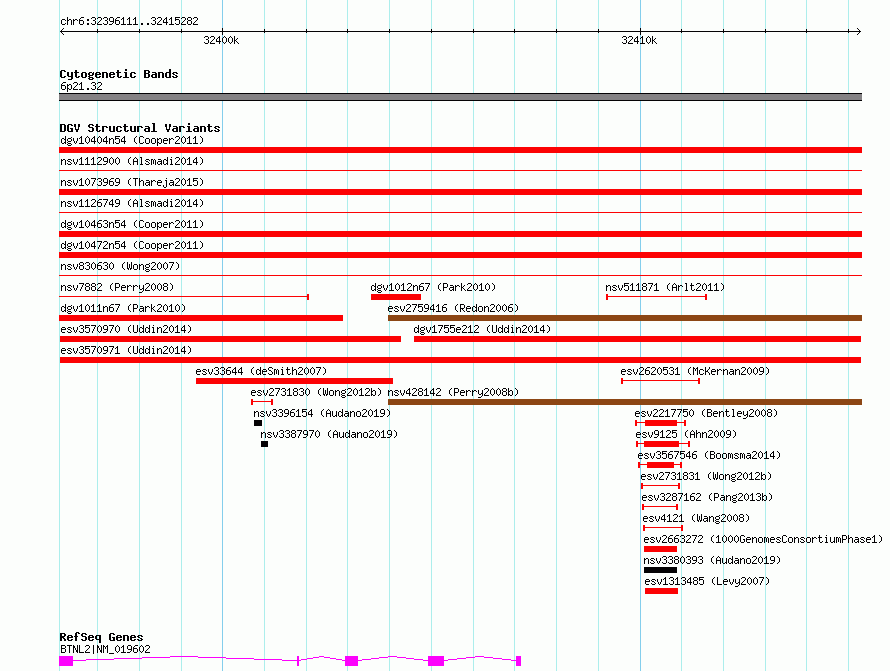This screenshot has width=890, height=671.
Task: Select the BTNL2|NM_019602 gene label
Action: [x=105, y=649]
